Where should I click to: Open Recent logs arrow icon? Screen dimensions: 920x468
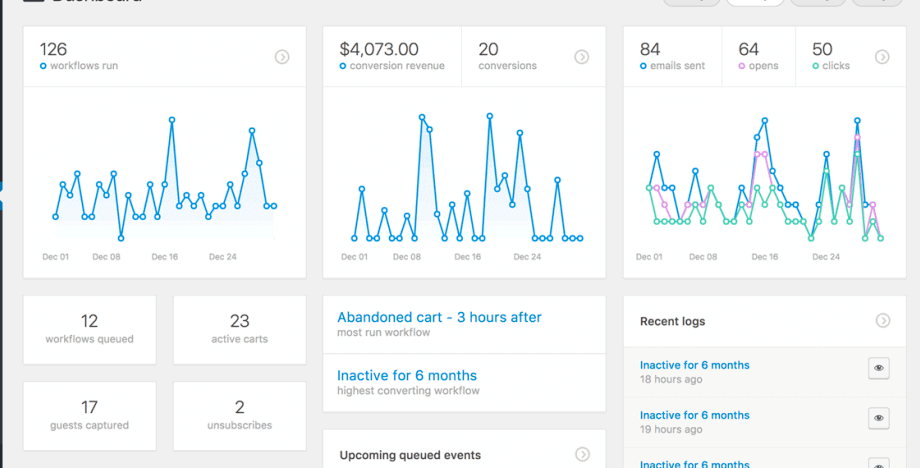882,320
